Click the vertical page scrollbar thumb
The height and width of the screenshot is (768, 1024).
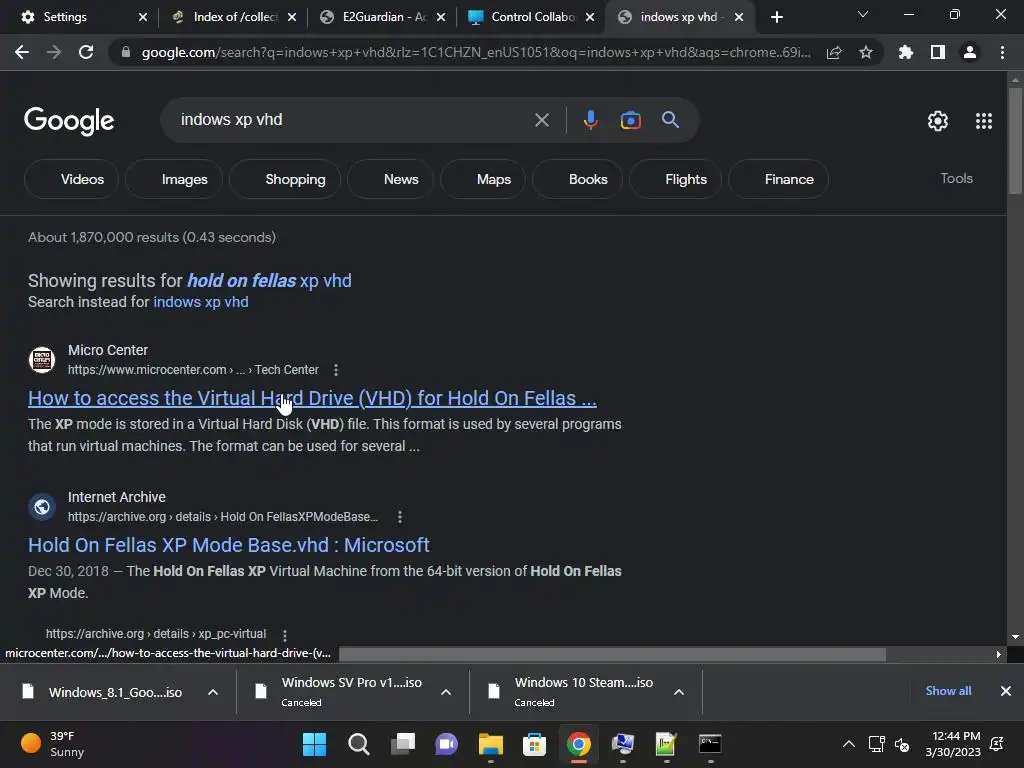tap(1015, 139)
